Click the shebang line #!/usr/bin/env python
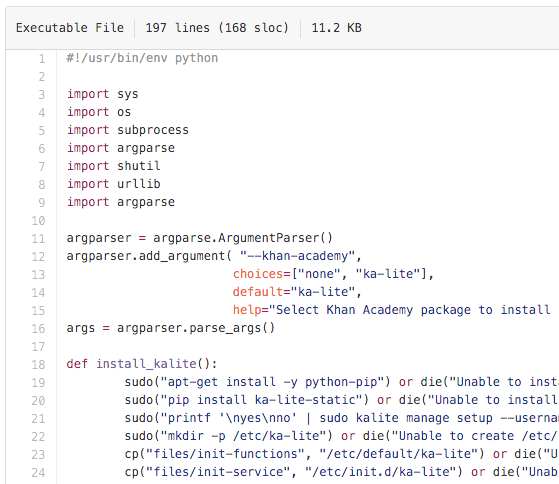The image size is (559, 484). [x=142, y=58]
